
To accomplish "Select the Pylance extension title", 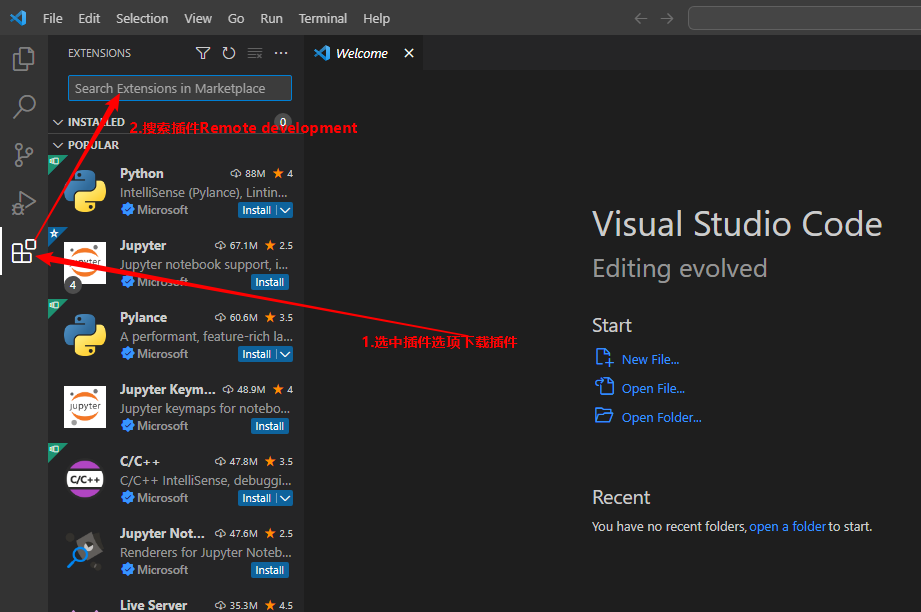I will (x=143, y=317).
